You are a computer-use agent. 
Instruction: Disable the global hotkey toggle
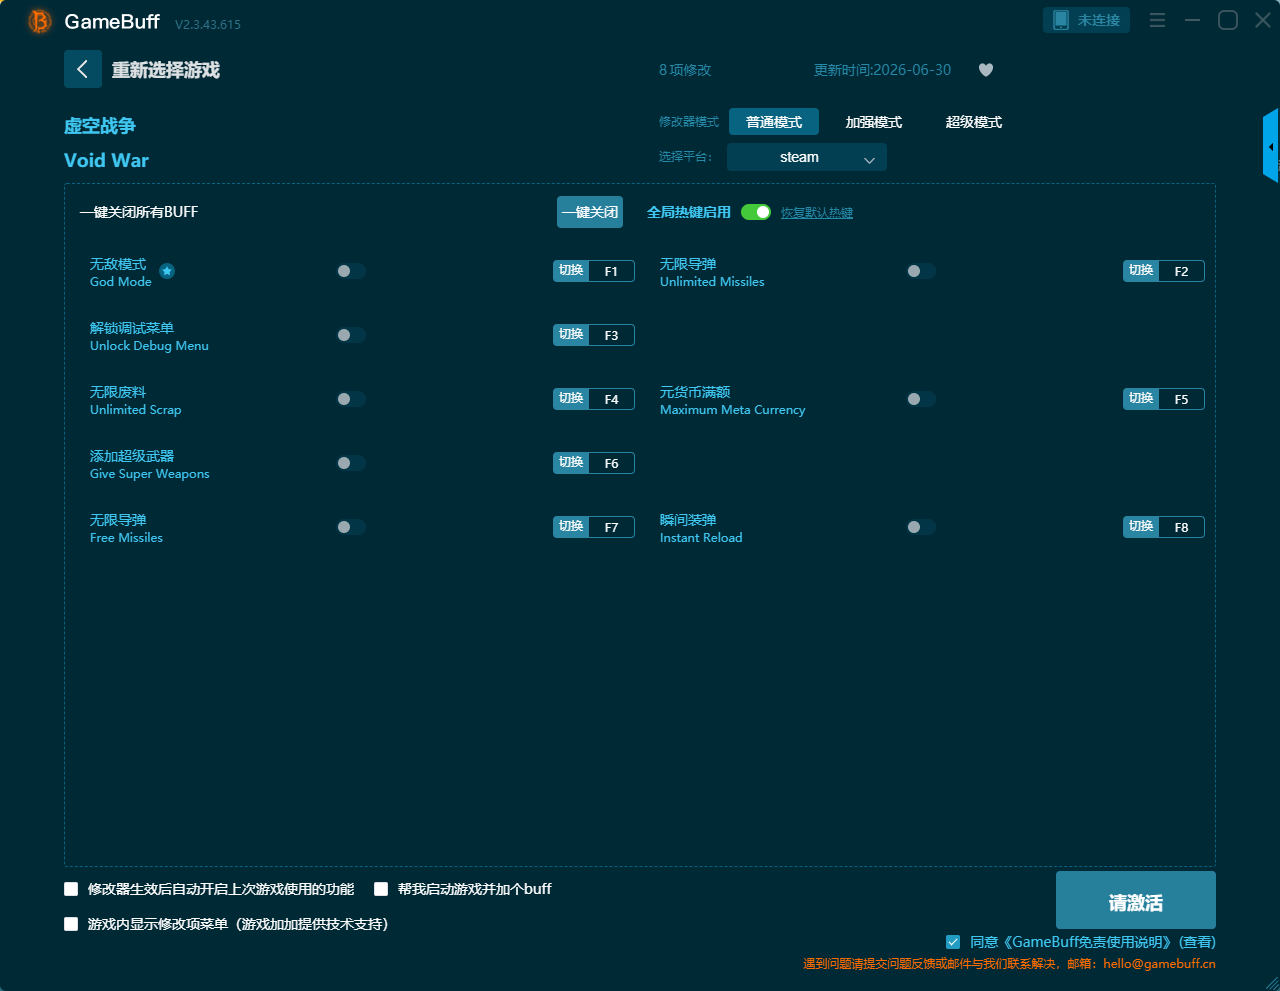[756, 212]
